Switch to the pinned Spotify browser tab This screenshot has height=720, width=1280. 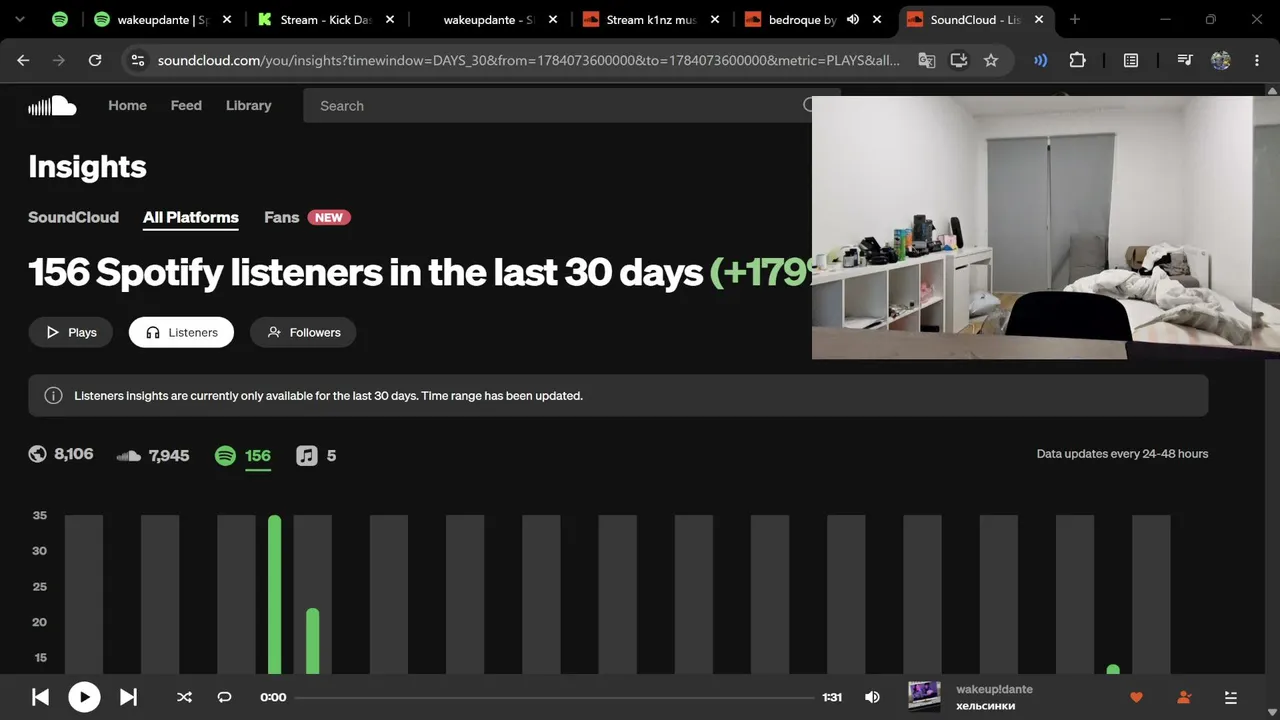coord(60,19)
